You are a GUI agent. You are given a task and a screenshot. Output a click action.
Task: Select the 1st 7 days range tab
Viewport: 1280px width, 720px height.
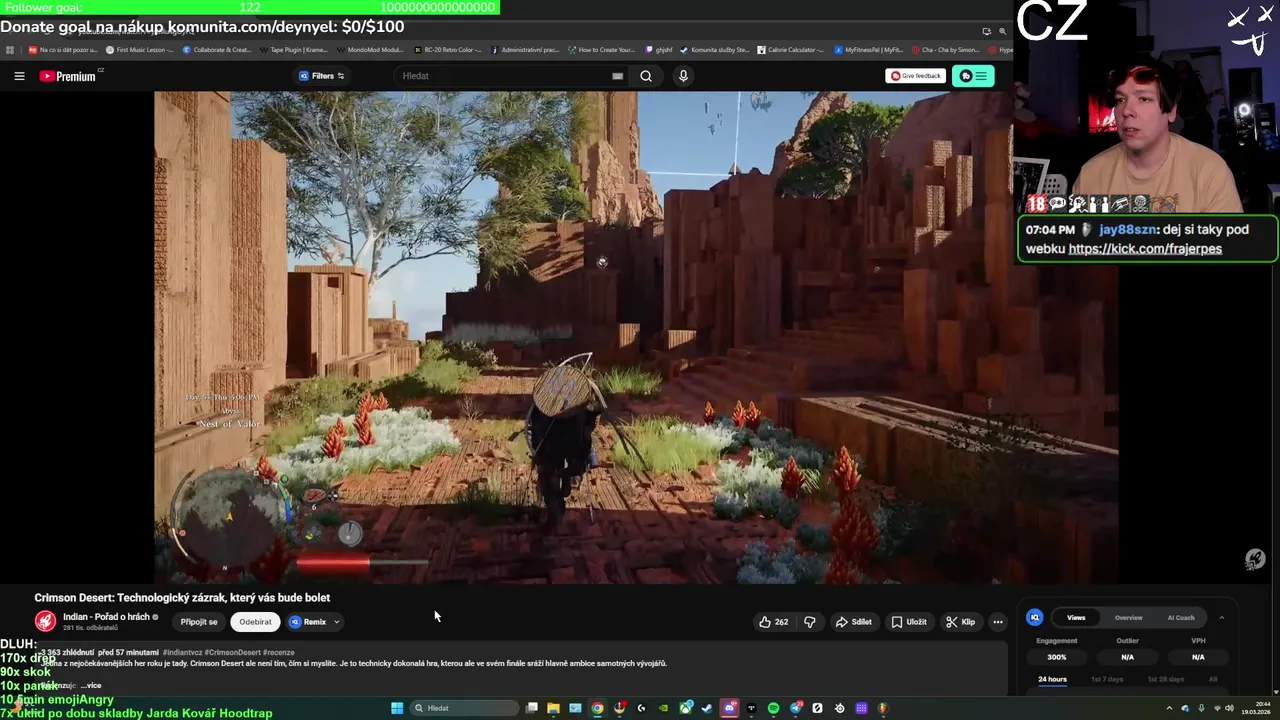[x=1107, y=679]
